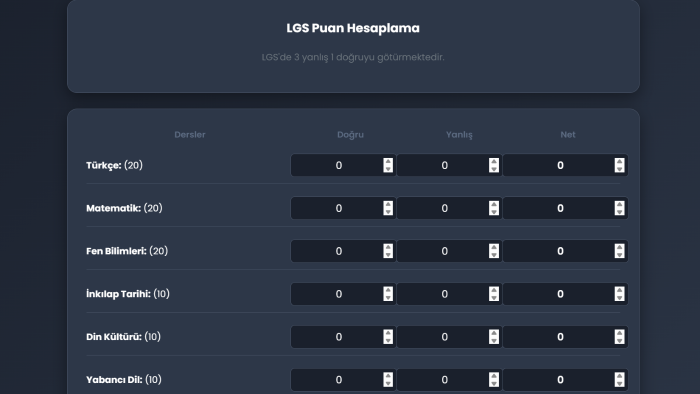Click the Matematik: (20) row label
This screenshot has height=394, width=700.
(x=124, y=208)
